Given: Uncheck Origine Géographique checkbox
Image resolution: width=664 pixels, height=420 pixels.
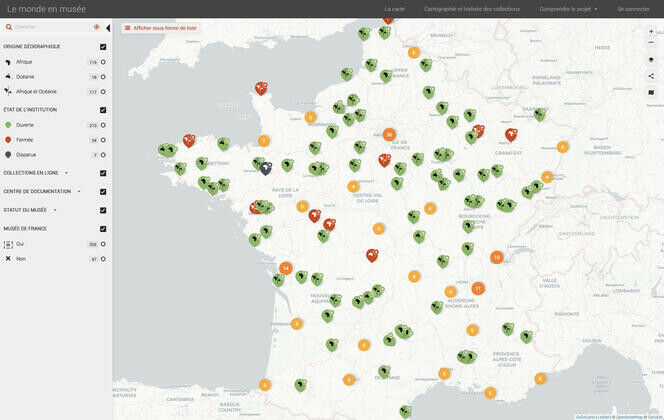Looking at the screenshot, I should pyautogui.click(x=103, y=47).
